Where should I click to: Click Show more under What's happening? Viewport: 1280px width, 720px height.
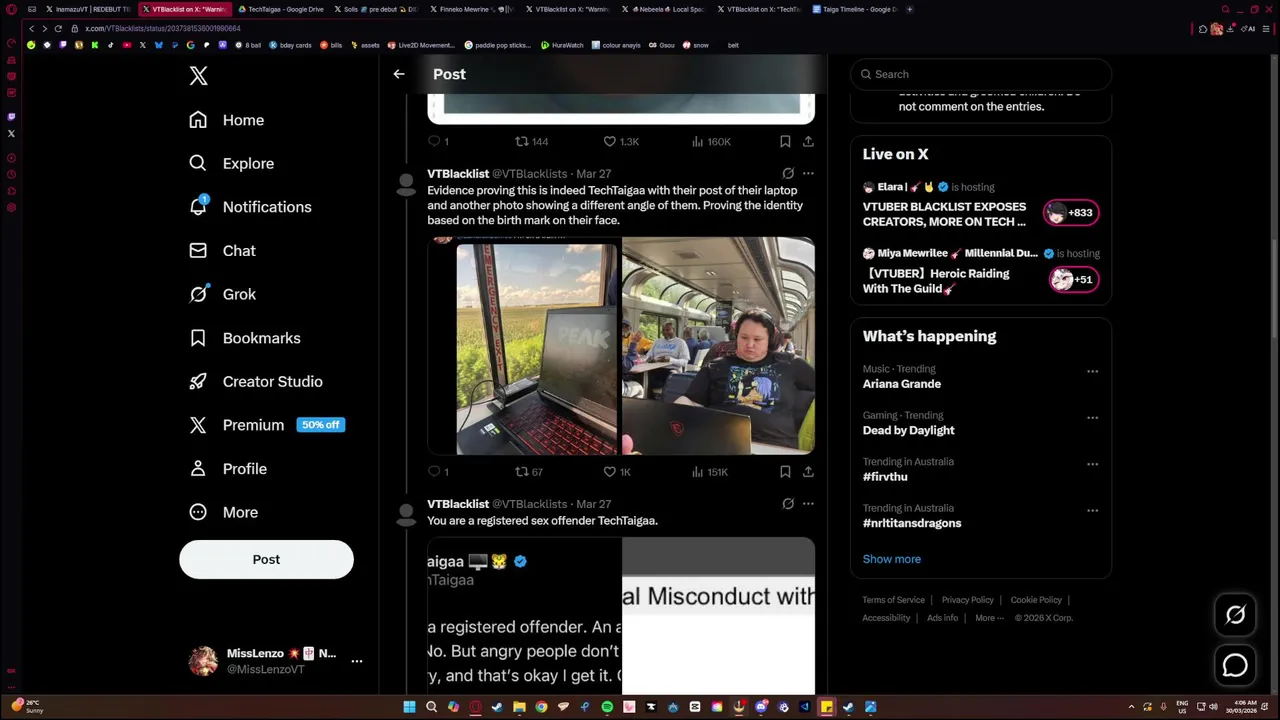[x=892, y=559]
